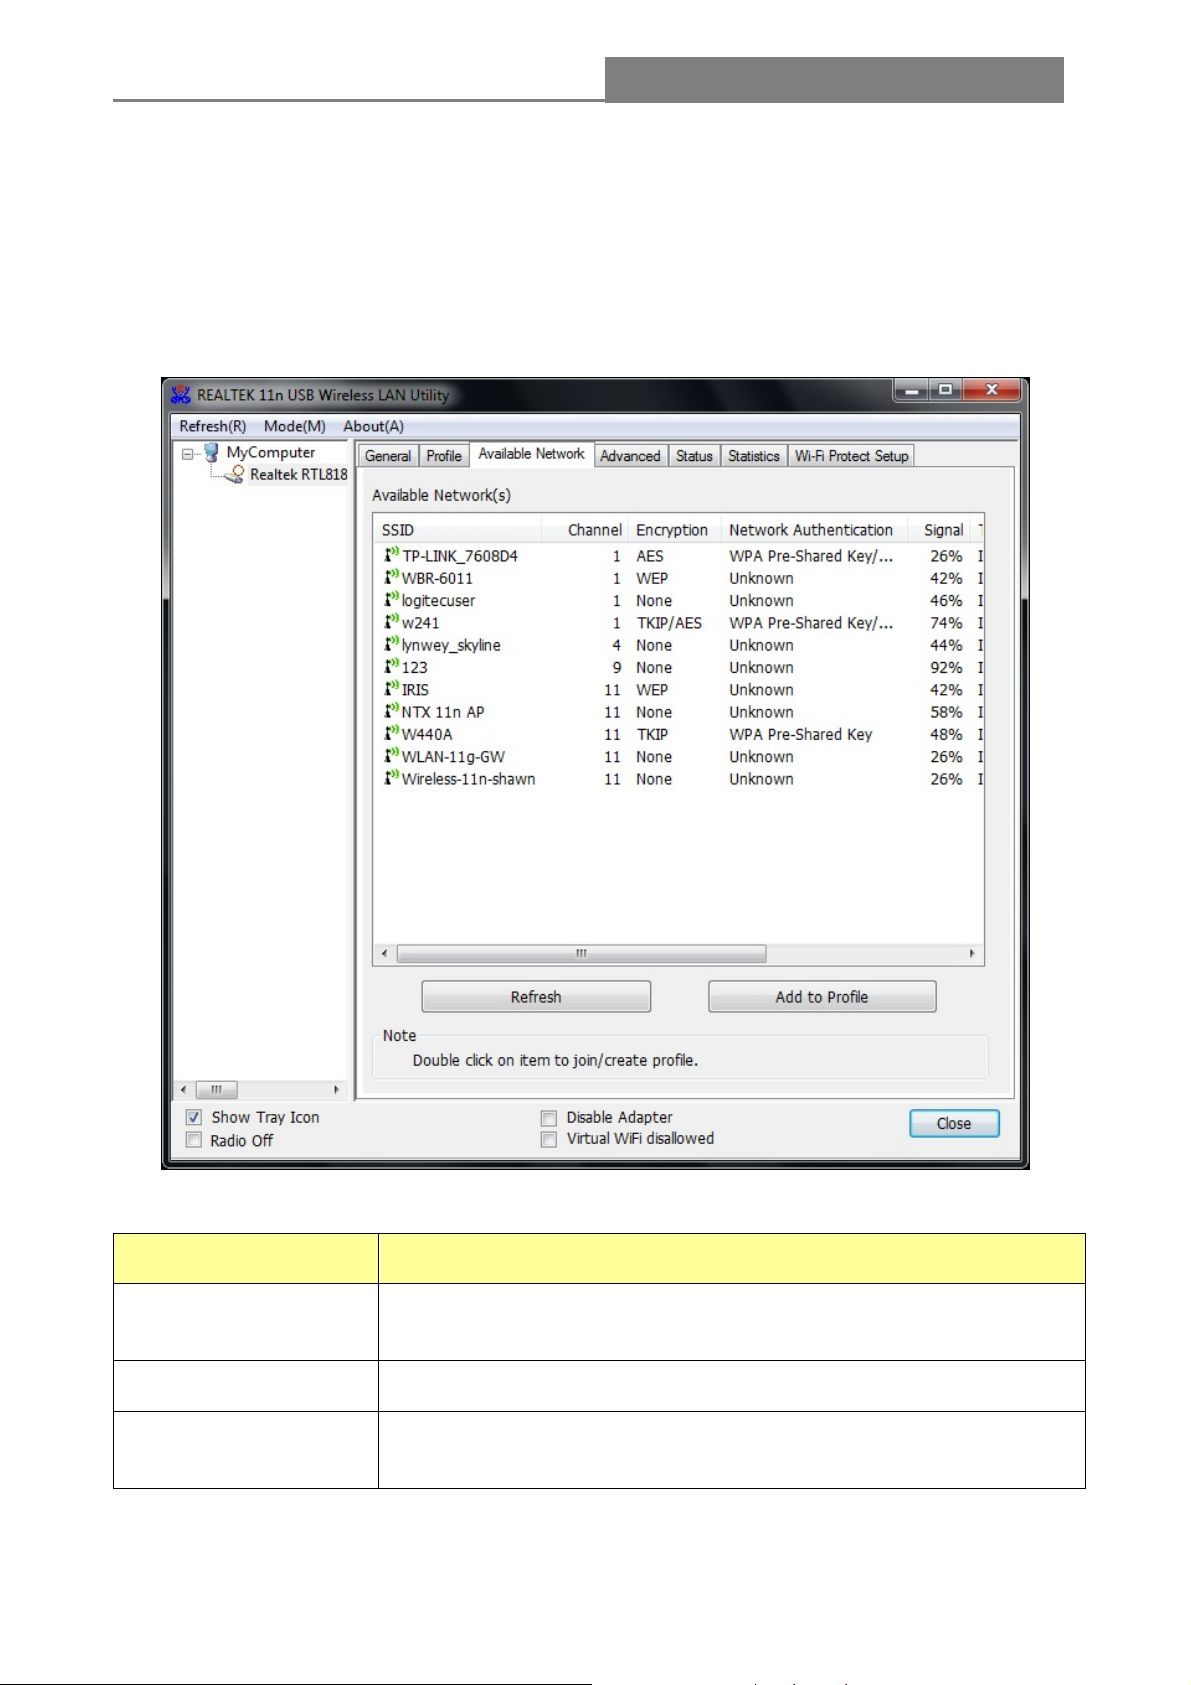
Task: Pick the NTX 11n AP network
Action: (x=679, y=712)
